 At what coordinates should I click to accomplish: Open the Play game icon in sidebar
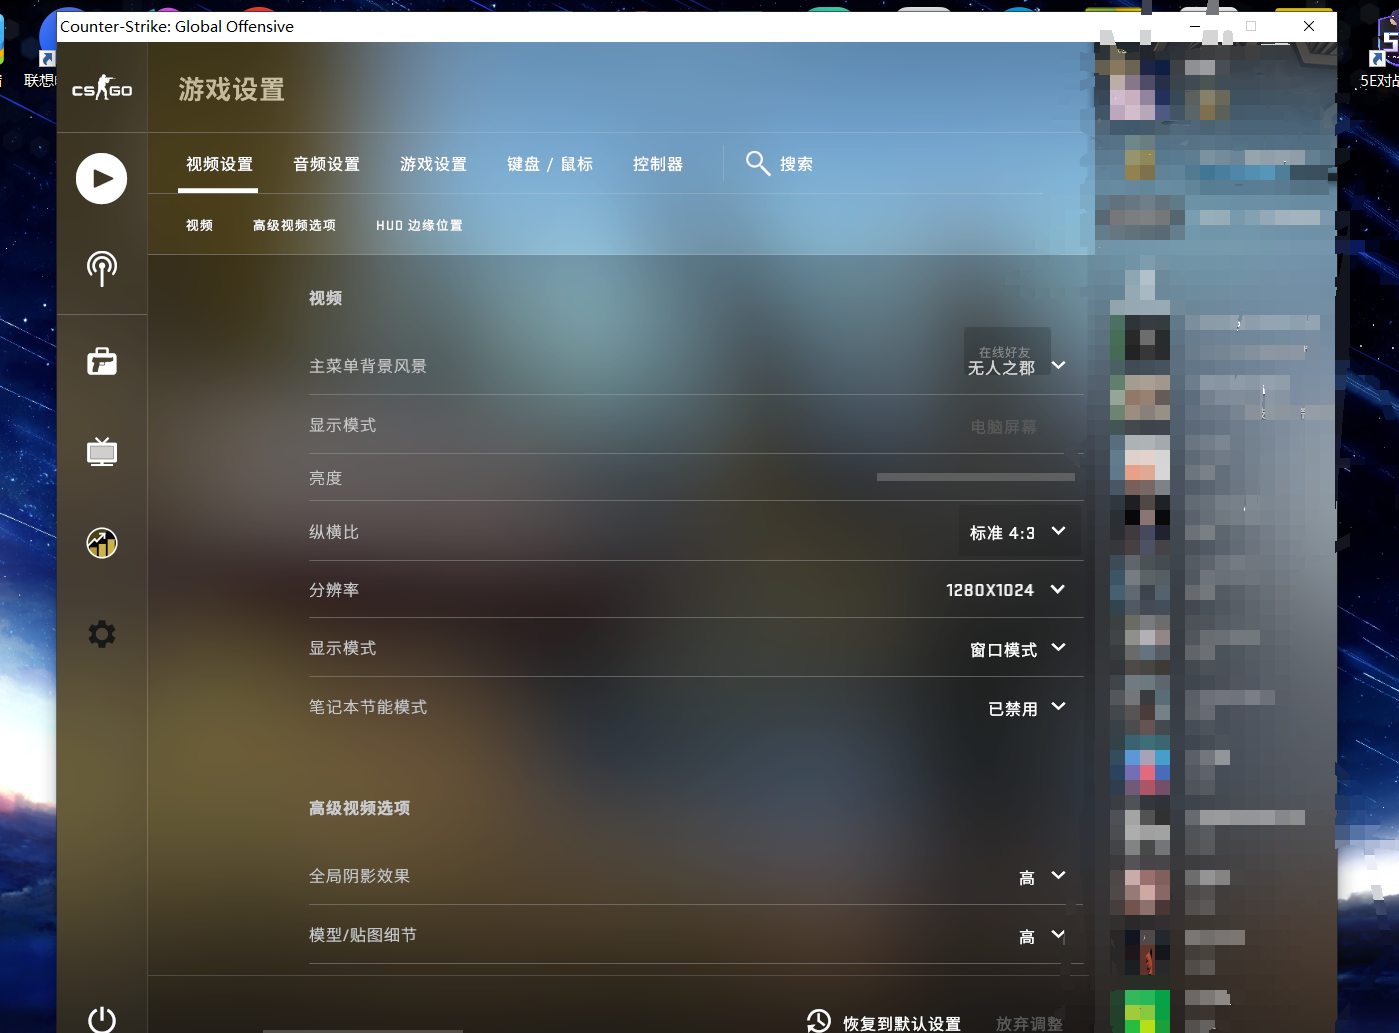pyautogui.click(x=102, y=178)
